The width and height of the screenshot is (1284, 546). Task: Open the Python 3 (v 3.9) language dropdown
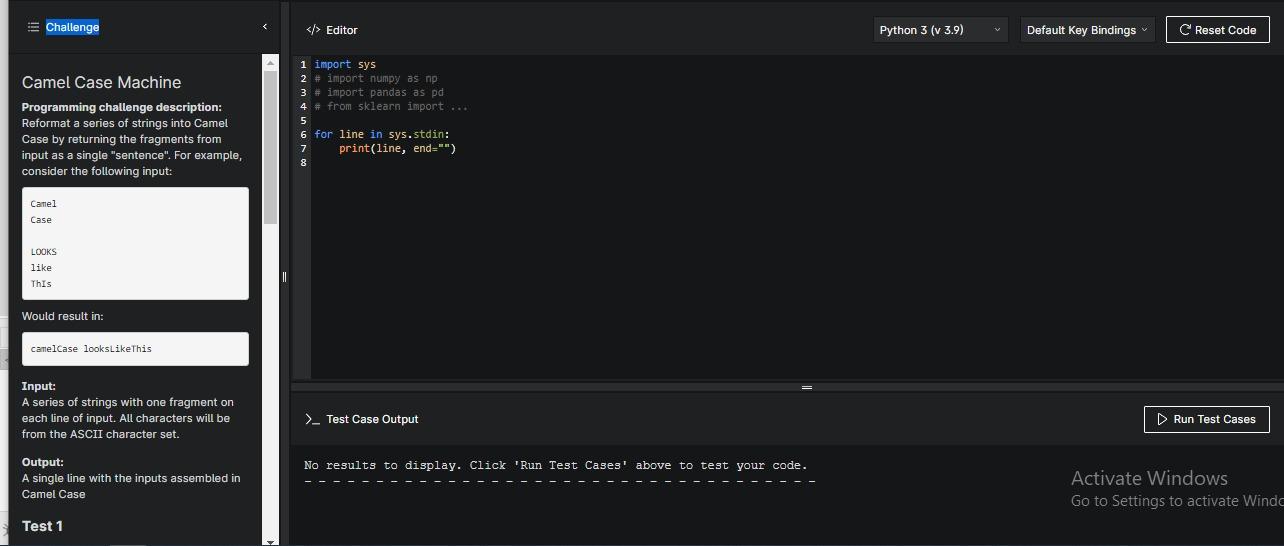pos(940,30)
